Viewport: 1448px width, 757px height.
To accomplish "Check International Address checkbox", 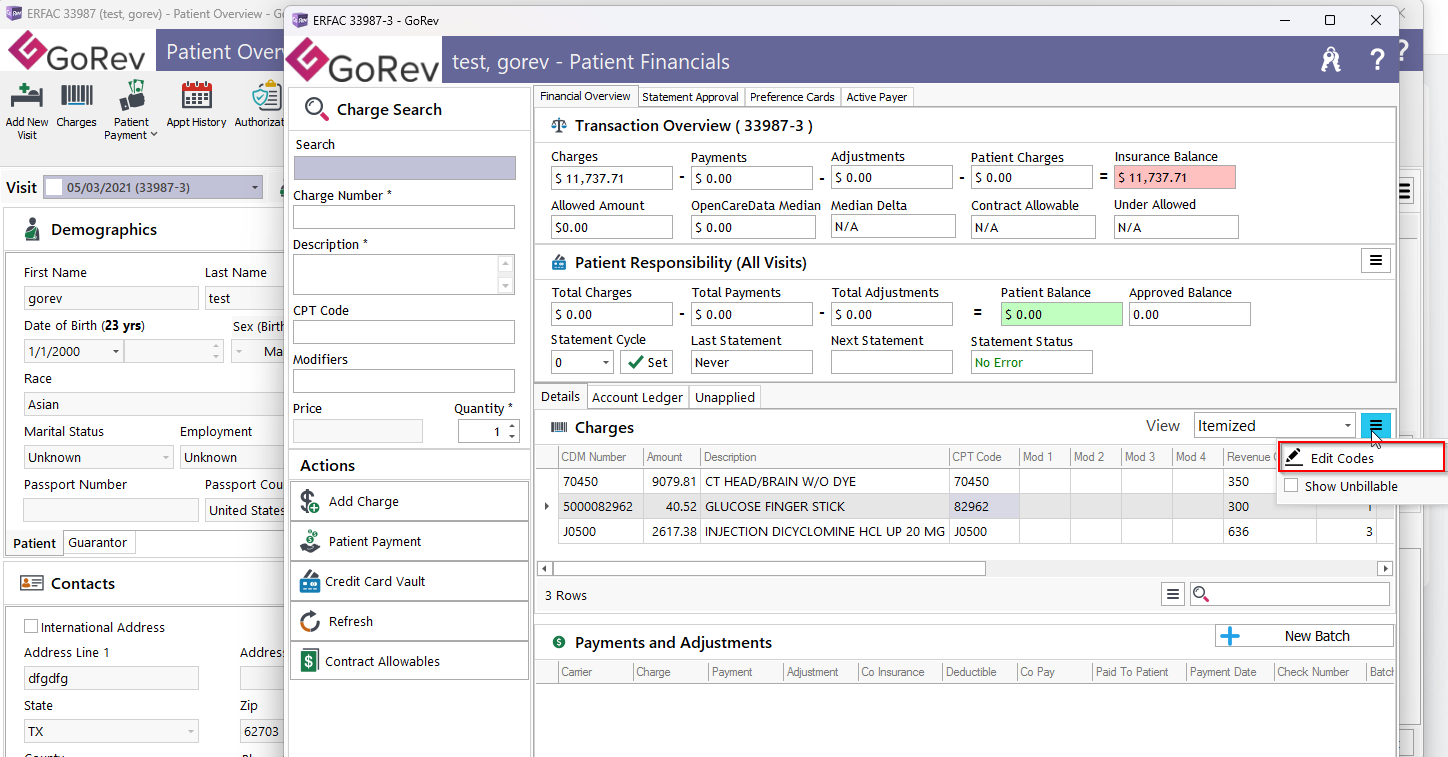I will click(x=31, y=627).
